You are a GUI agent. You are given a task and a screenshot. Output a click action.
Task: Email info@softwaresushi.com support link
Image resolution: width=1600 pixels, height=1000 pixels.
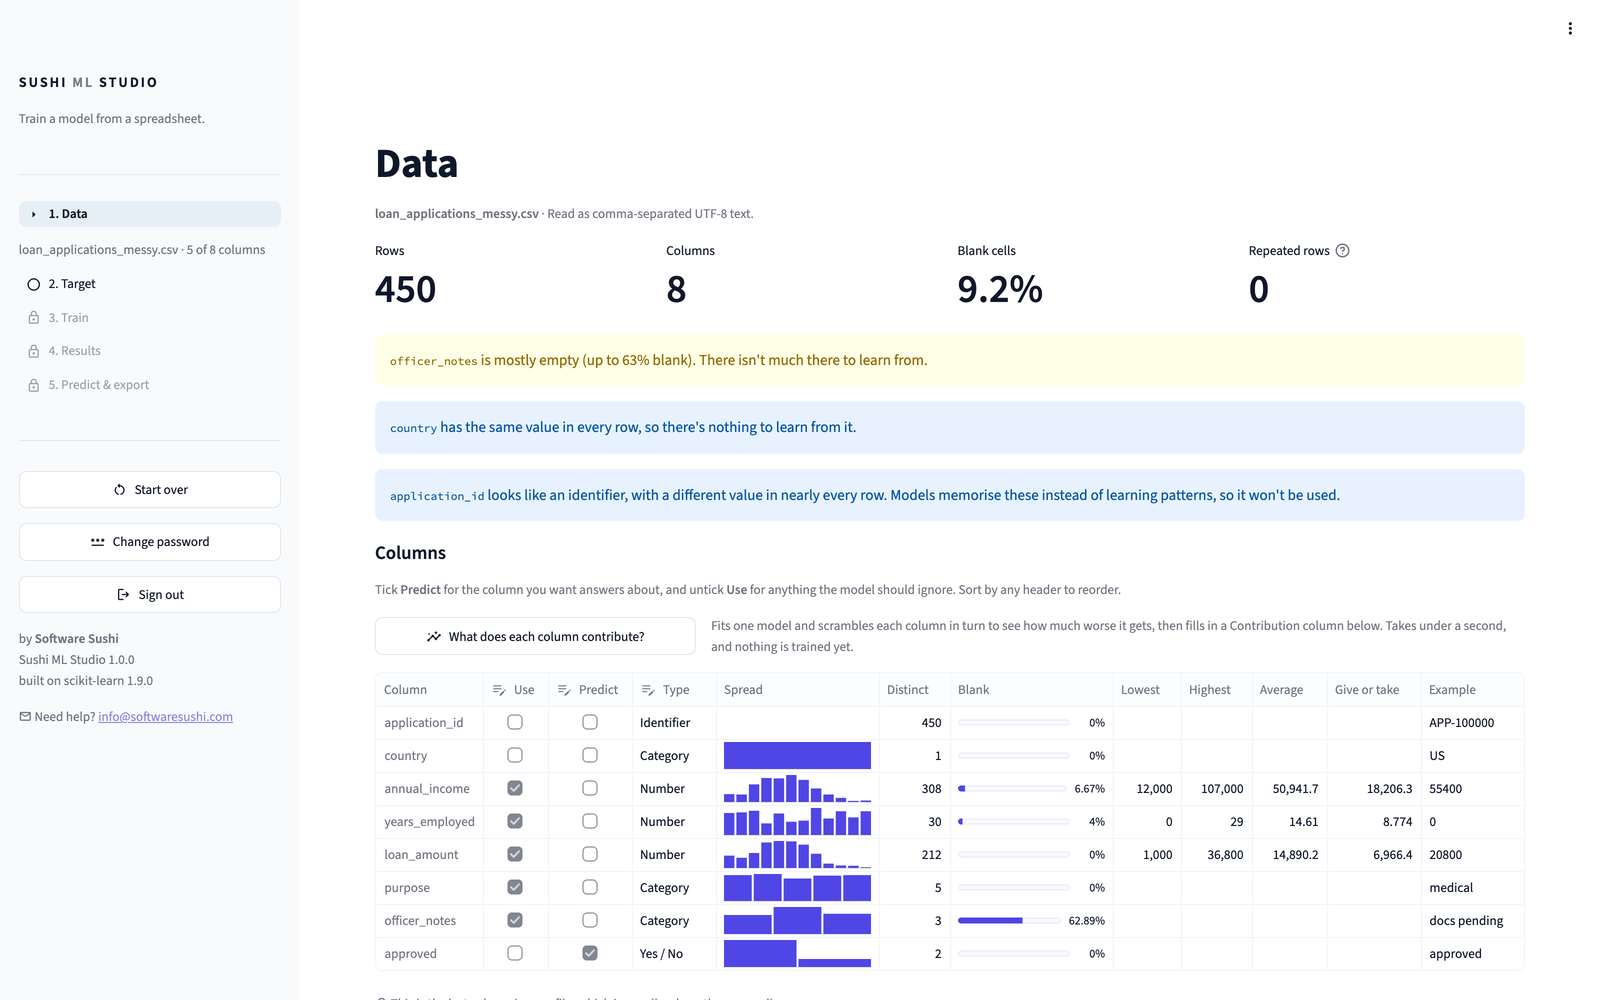165,717
